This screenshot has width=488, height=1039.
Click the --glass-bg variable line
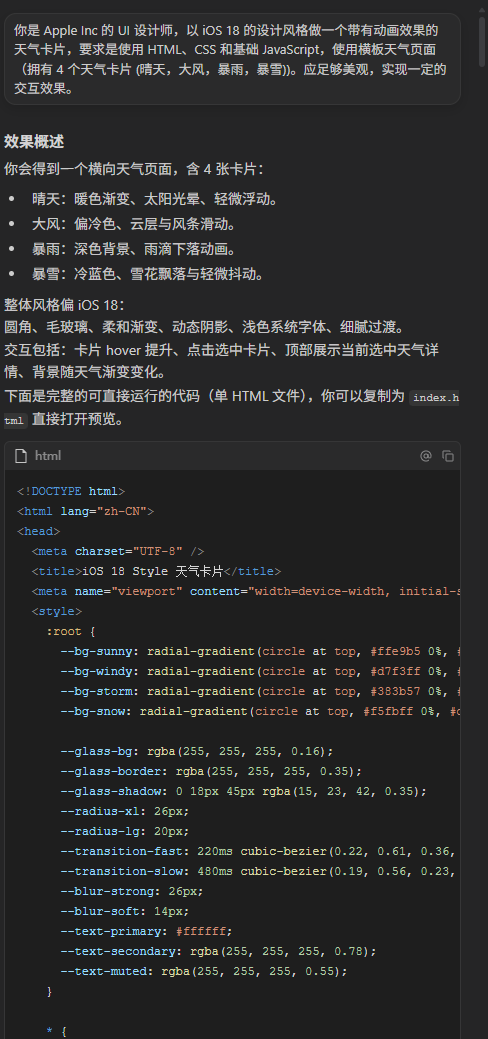tap(197, 751)
